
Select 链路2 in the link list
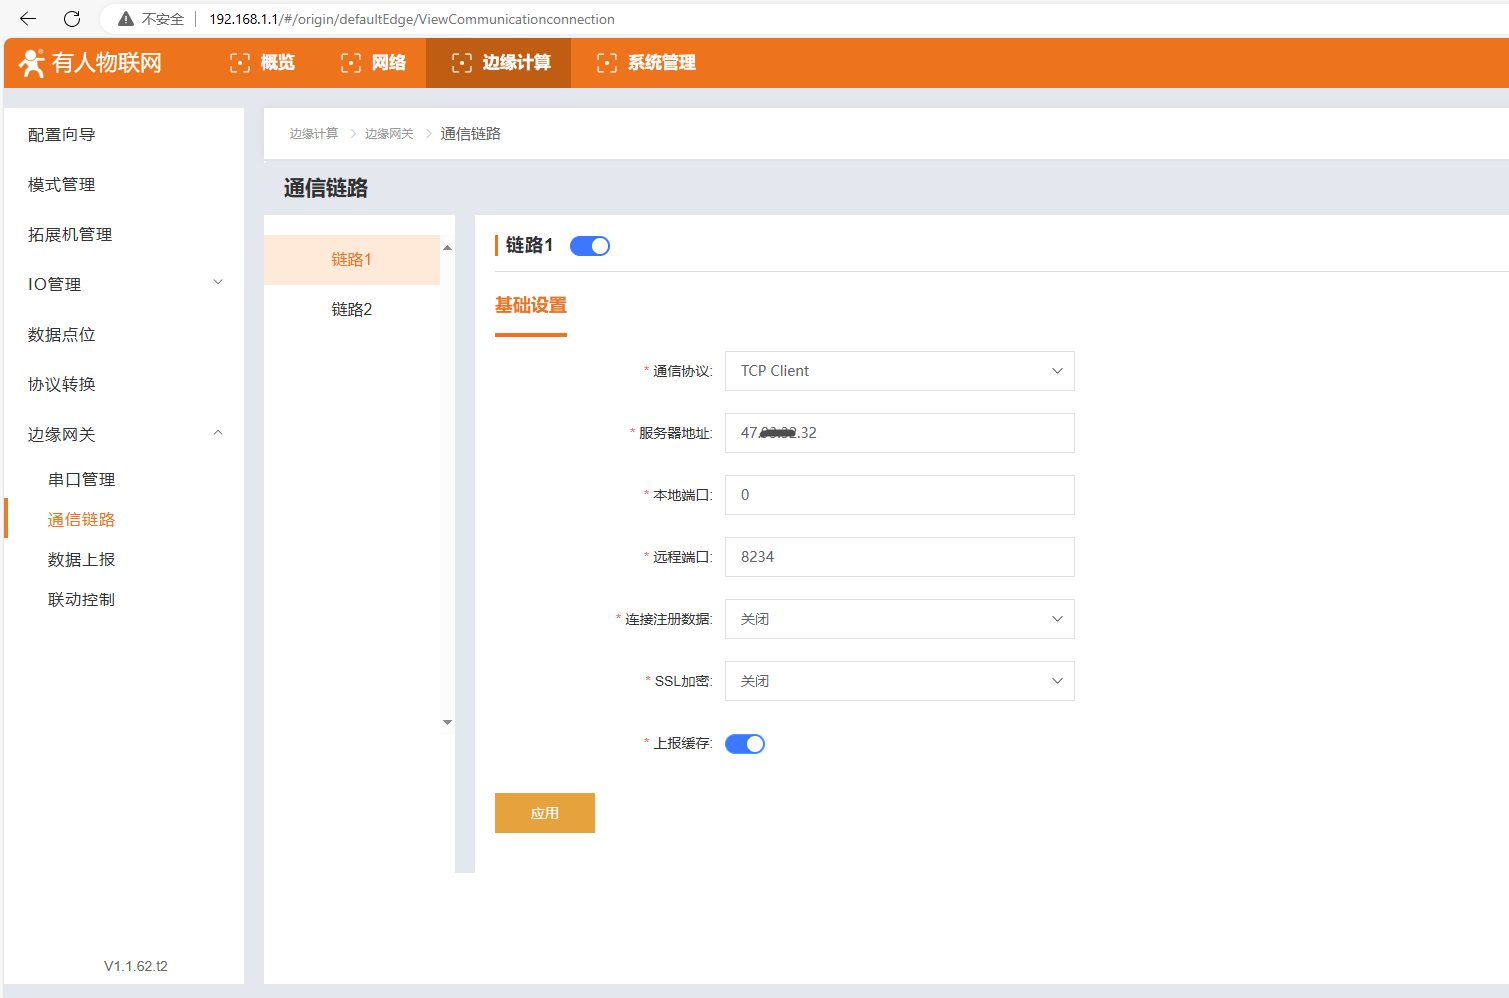(351, 310)
